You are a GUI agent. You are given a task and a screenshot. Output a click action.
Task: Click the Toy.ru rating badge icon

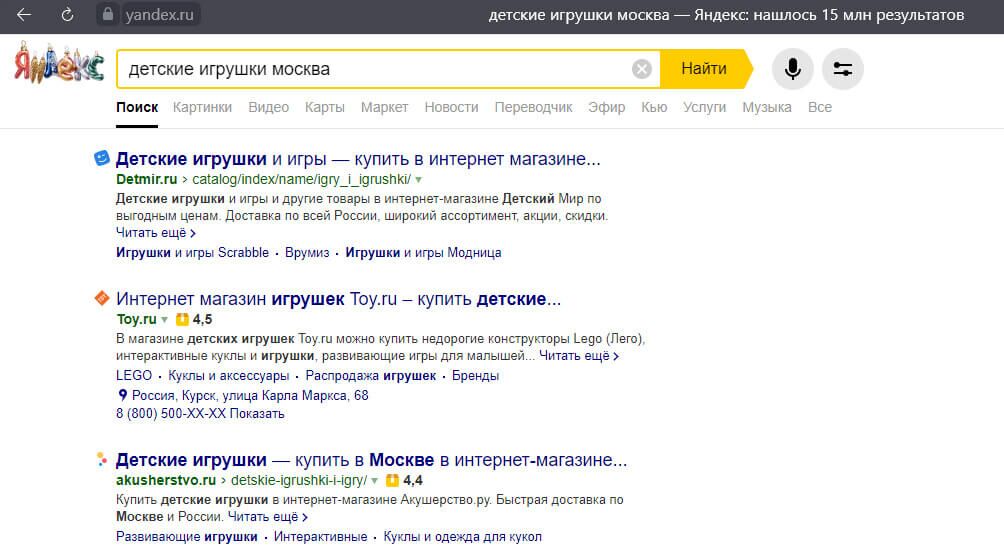click(182, 319)
